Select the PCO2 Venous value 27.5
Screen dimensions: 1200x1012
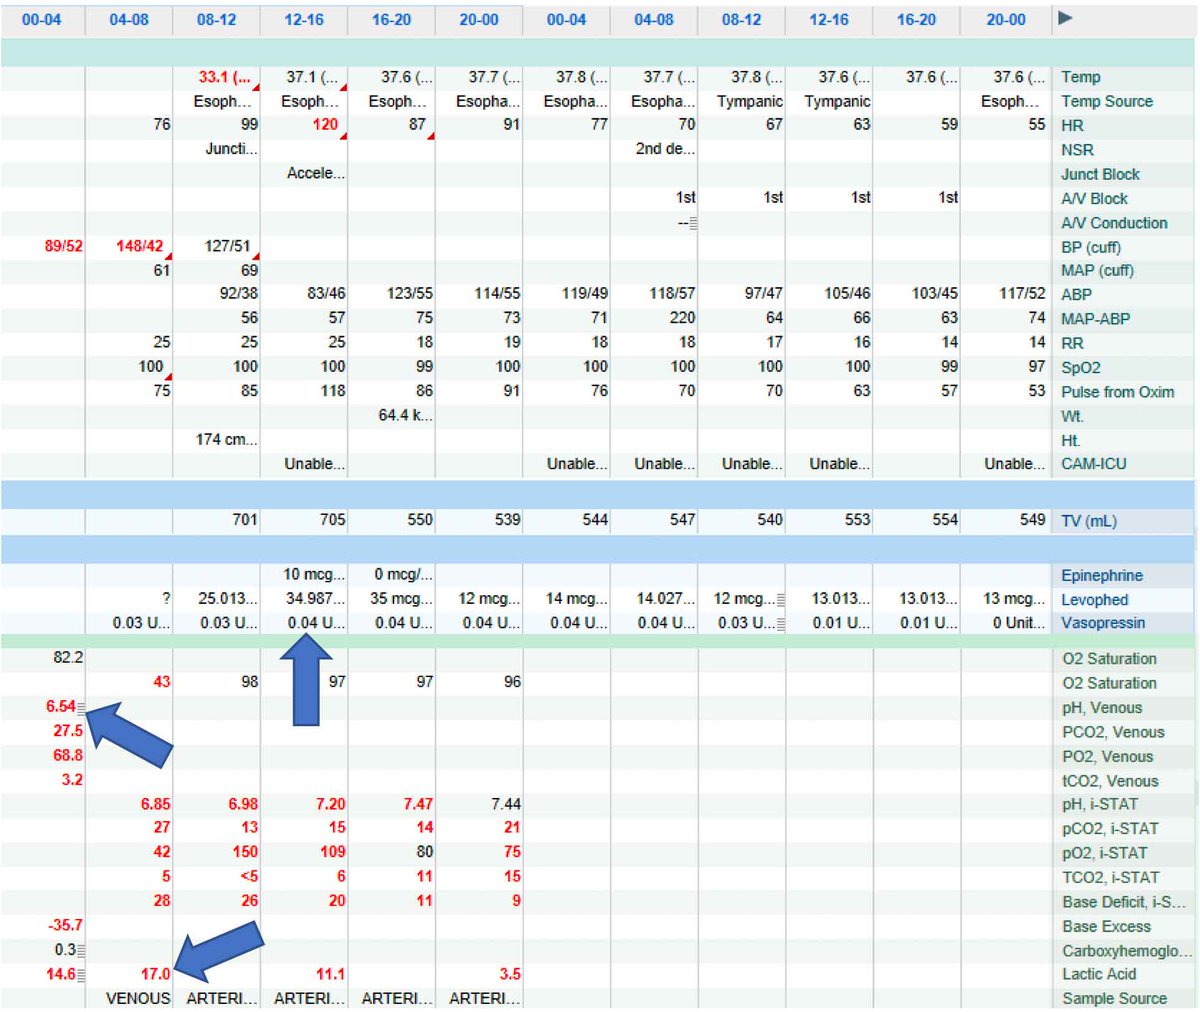[x=68, y=731]
